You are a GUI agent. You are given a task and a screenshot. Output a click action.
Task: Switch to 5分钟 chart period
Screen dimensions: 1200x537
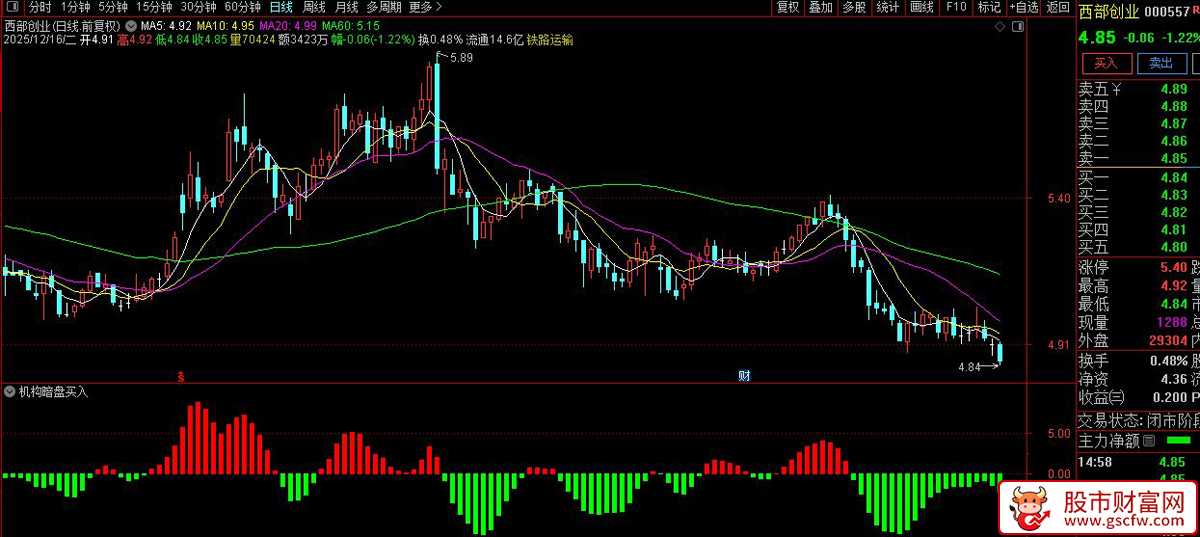(113, 7)
